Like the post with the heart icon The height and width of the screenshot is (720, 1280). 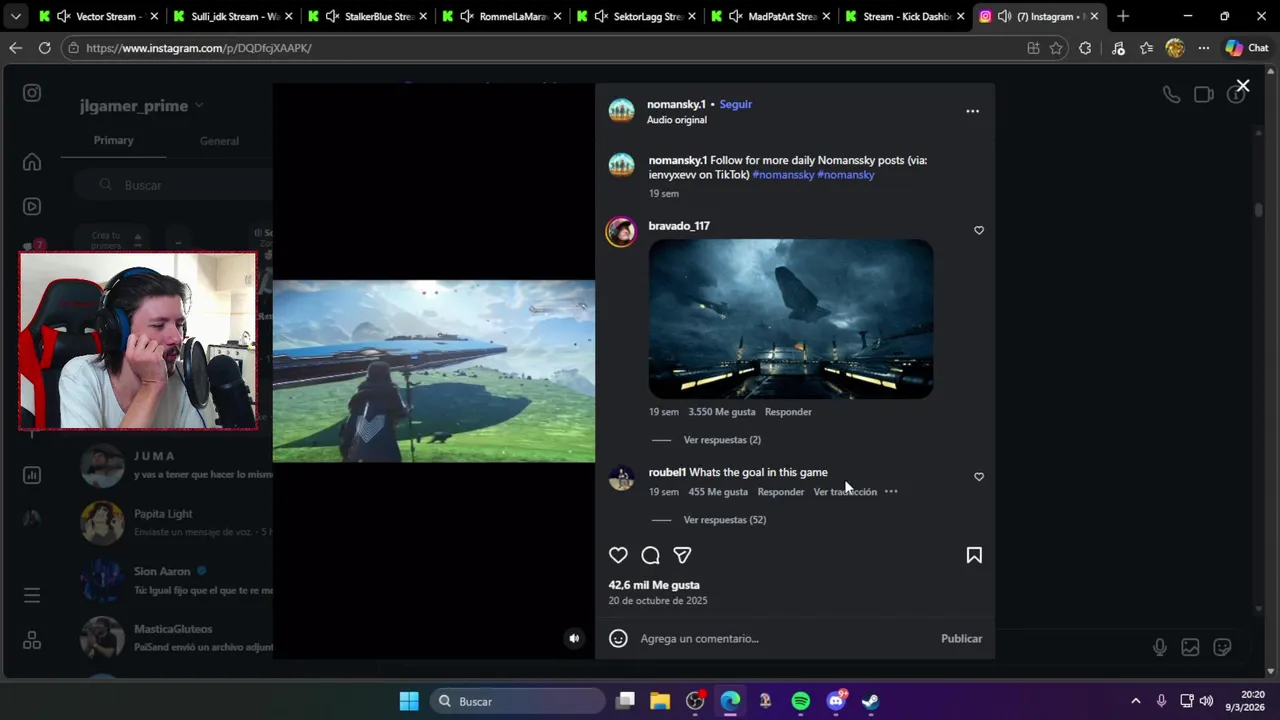tap(618, 555)
